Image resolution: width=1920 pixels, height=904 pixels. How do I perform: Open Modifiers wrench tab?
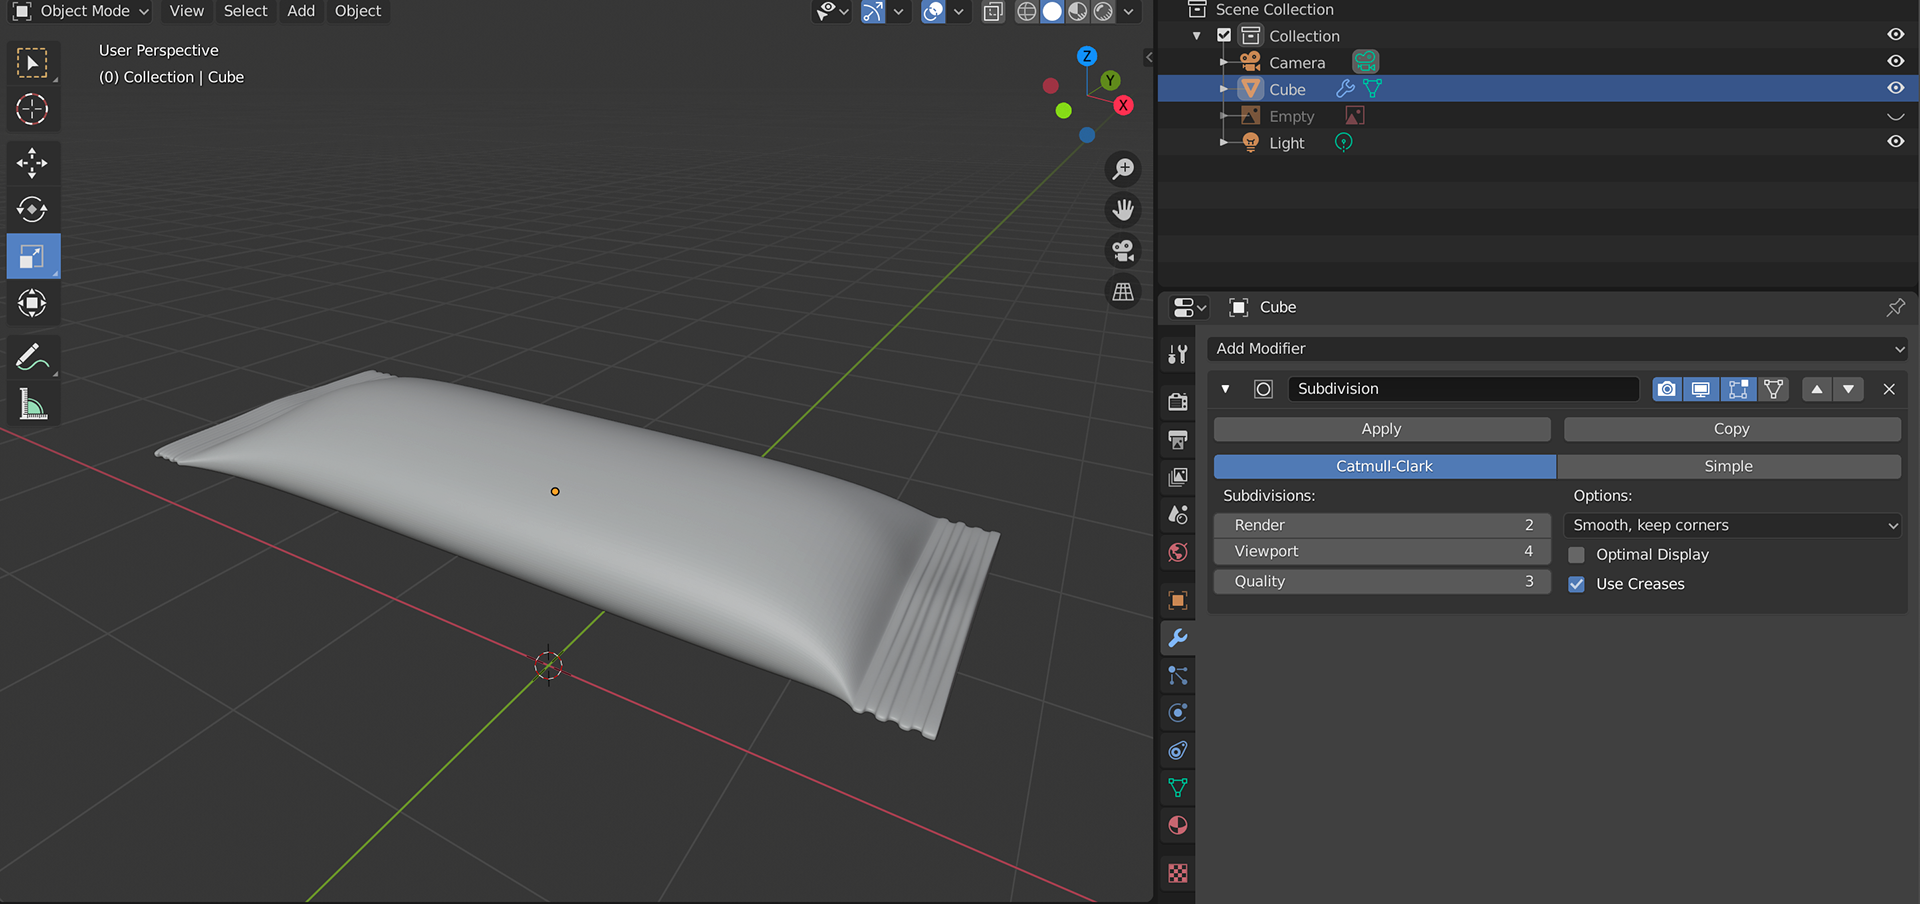pos(1178,638)
